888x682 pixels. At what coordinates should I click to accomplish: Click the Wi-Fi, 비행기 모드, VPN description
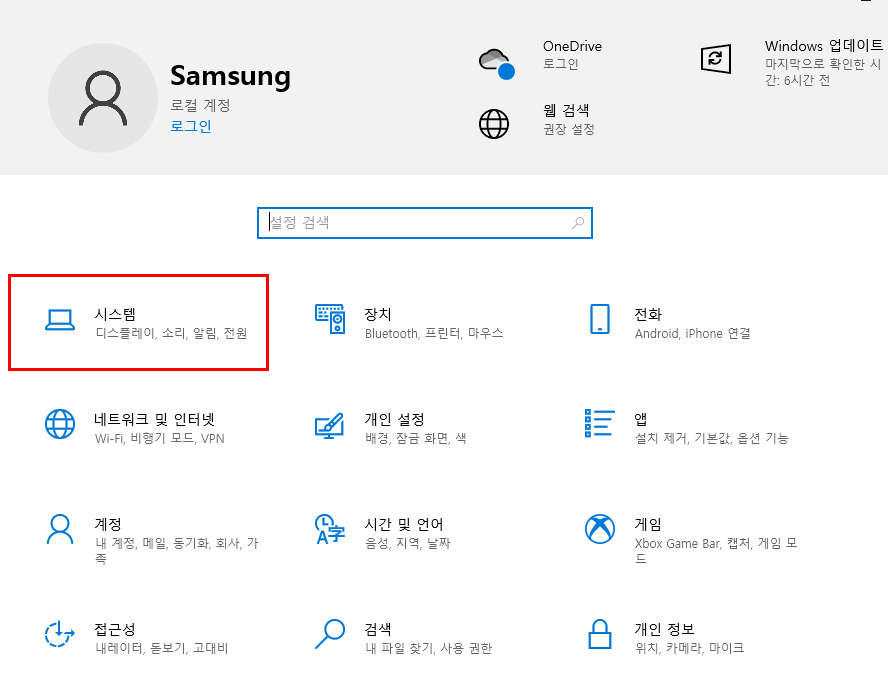click(160, 438)
